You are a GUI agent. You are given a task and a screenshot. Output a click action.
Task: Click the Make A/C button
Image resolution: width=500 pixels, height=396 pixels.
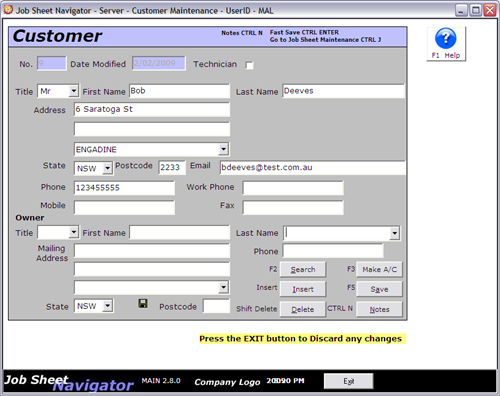point(379,269)
